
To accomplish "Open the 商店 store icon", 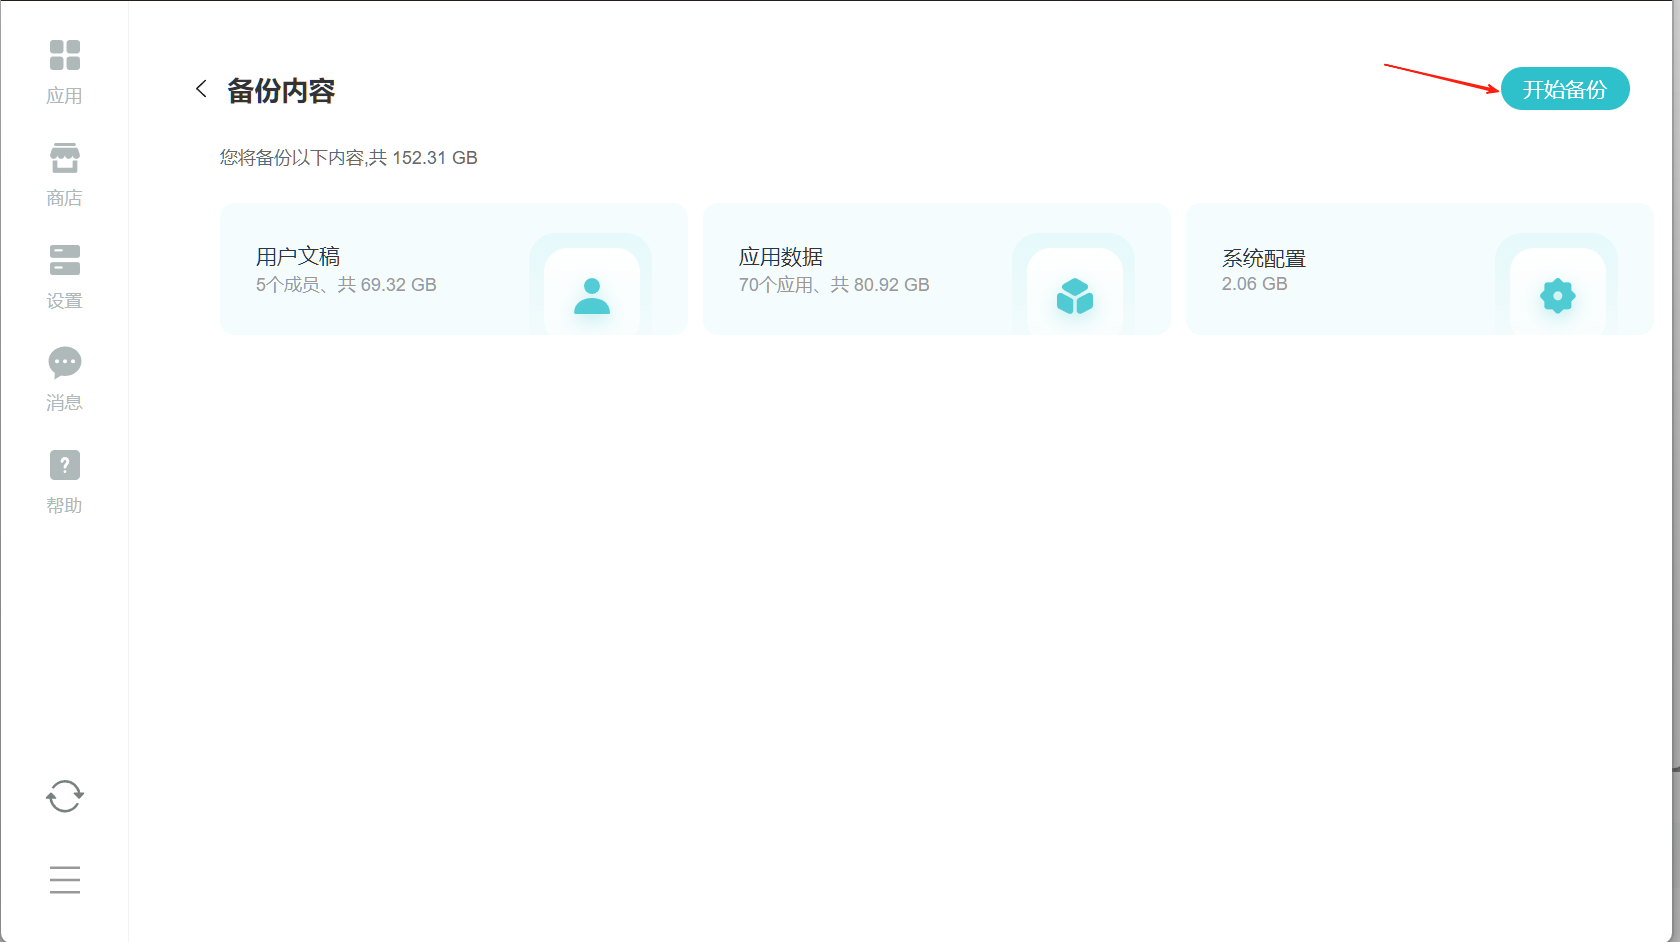I will [x=65, y=158].
